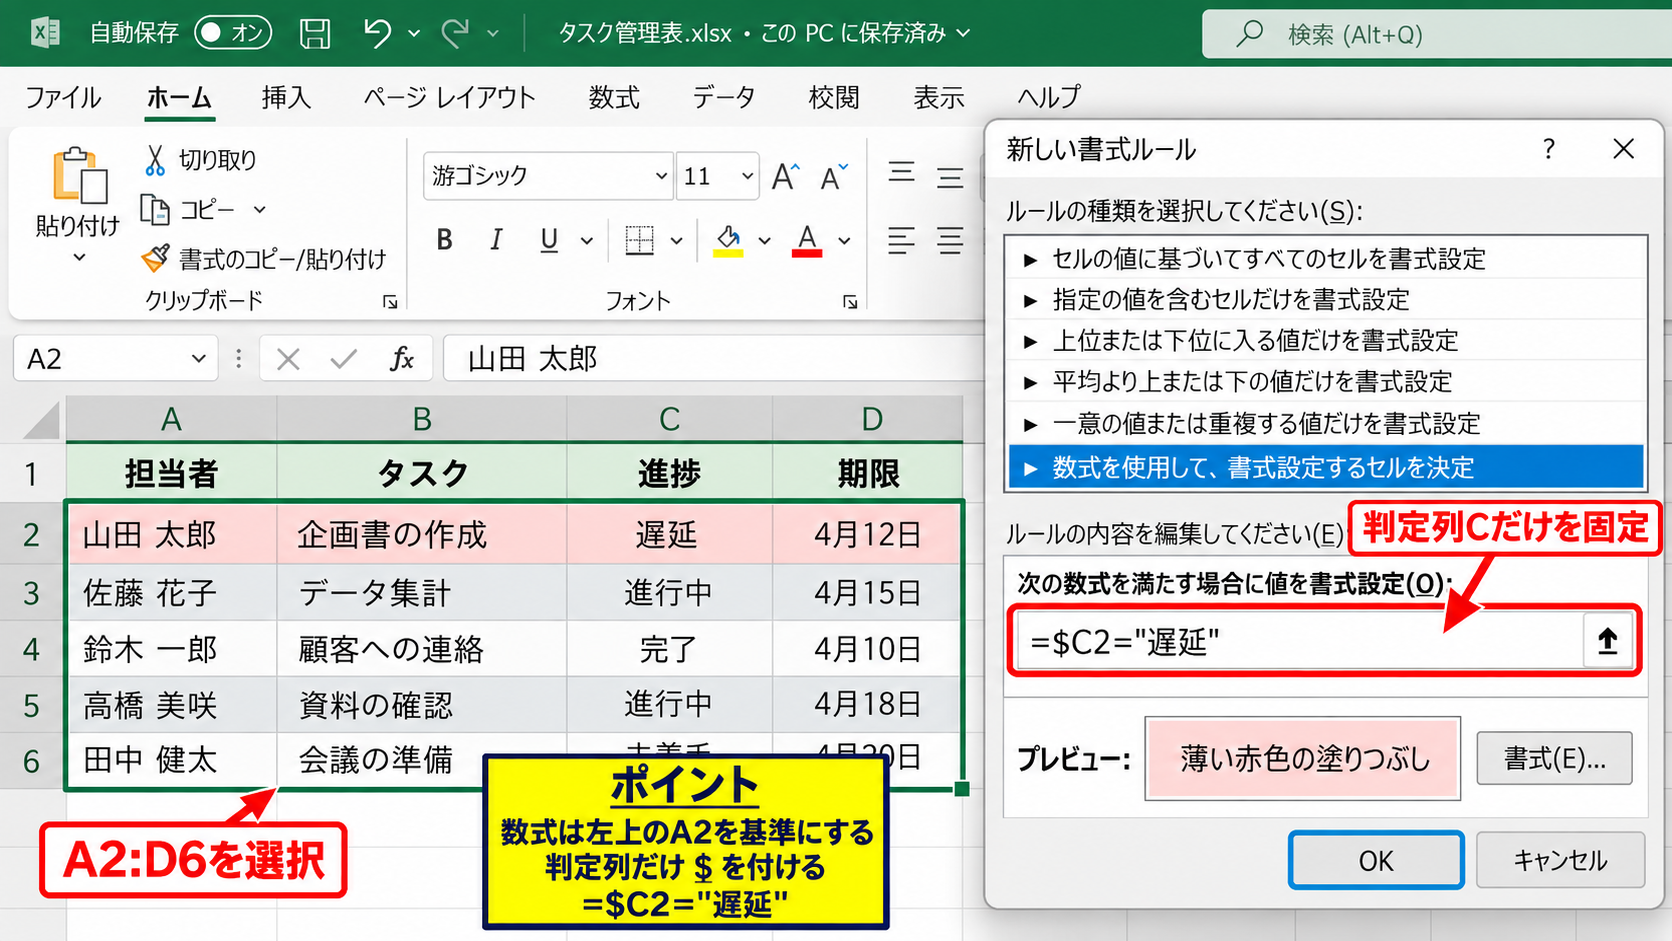
Task: Click cell 顧客への連絡
Action: 421,649
